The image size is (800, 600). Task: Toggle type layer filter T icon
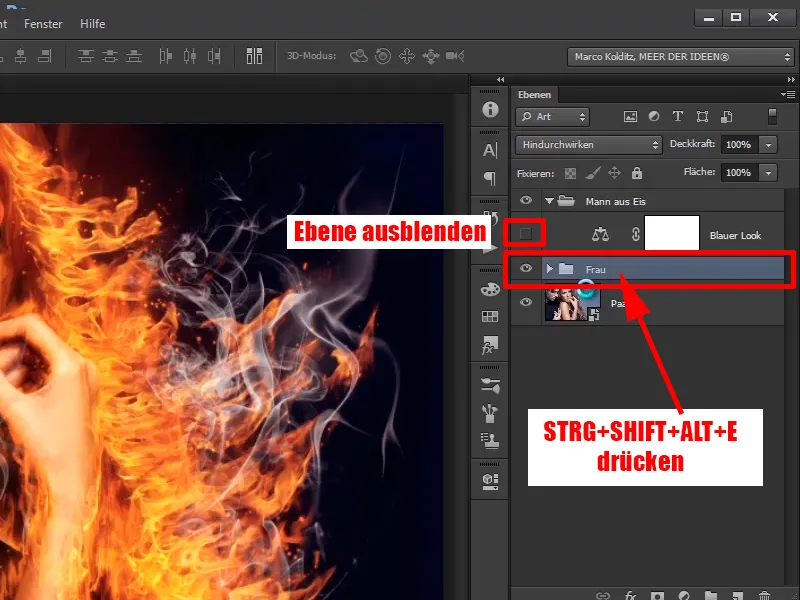pyautogui.click(x=678, y=116)
